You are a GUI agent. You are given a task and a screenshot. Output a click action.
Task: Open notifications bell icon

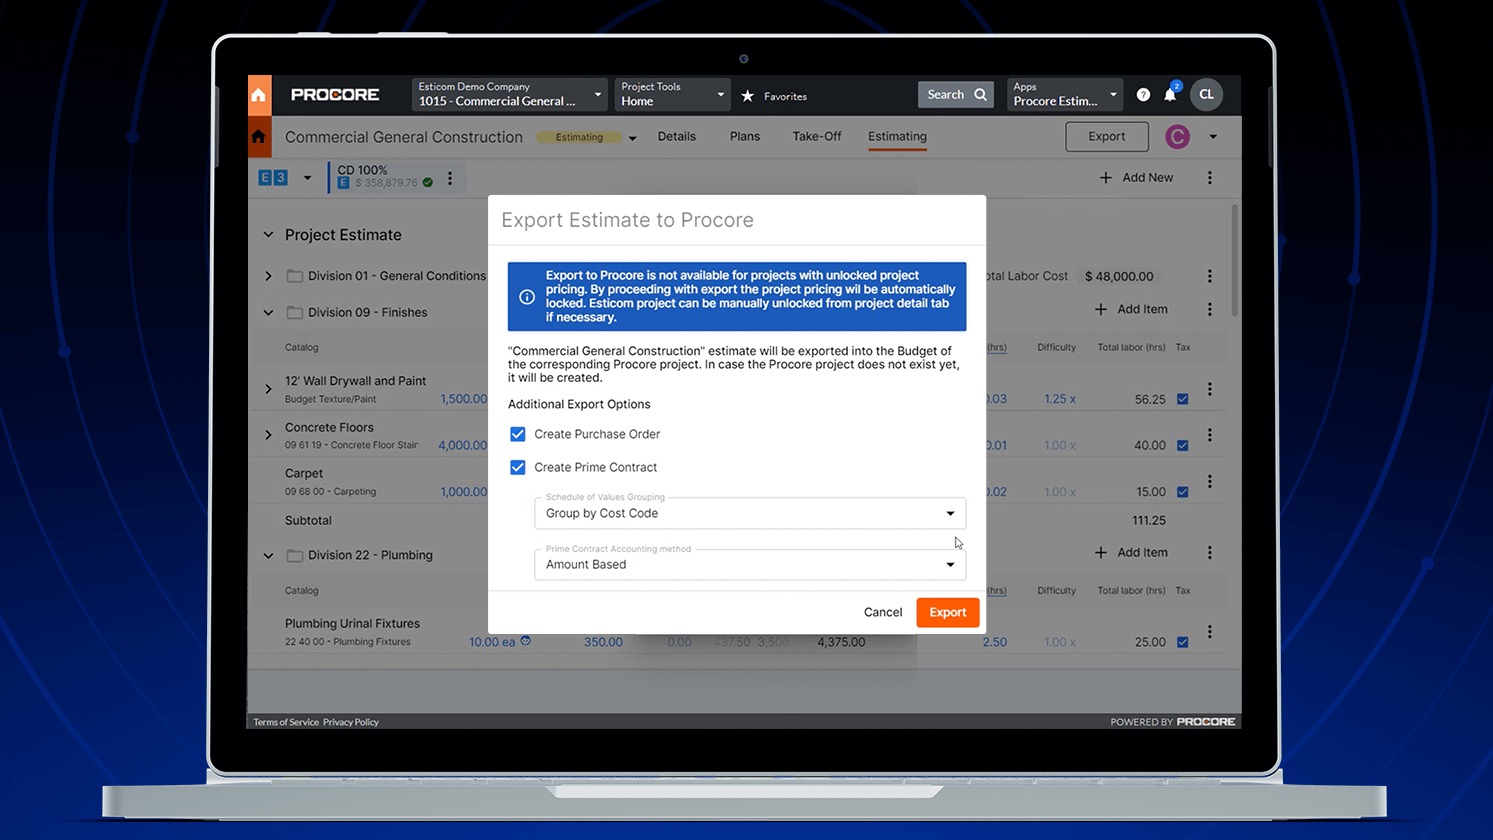point(1170,95)
